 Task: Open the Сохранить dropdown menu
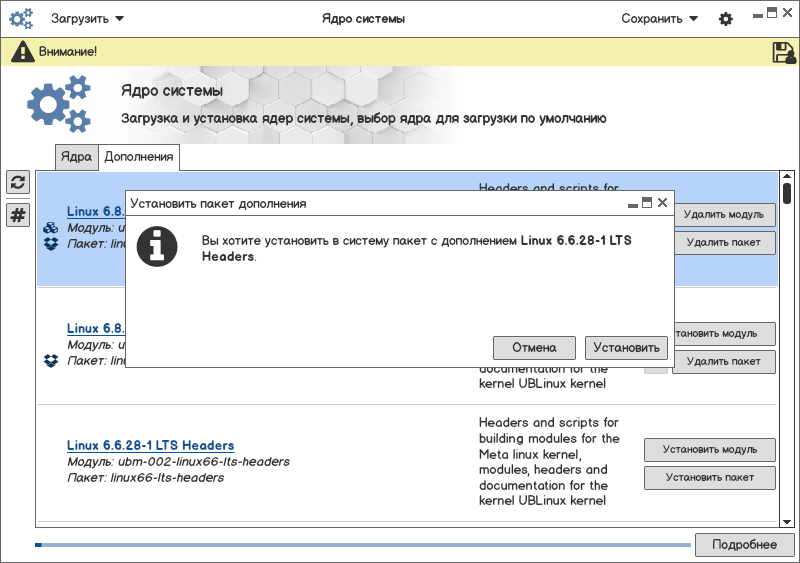click(659, 19)
